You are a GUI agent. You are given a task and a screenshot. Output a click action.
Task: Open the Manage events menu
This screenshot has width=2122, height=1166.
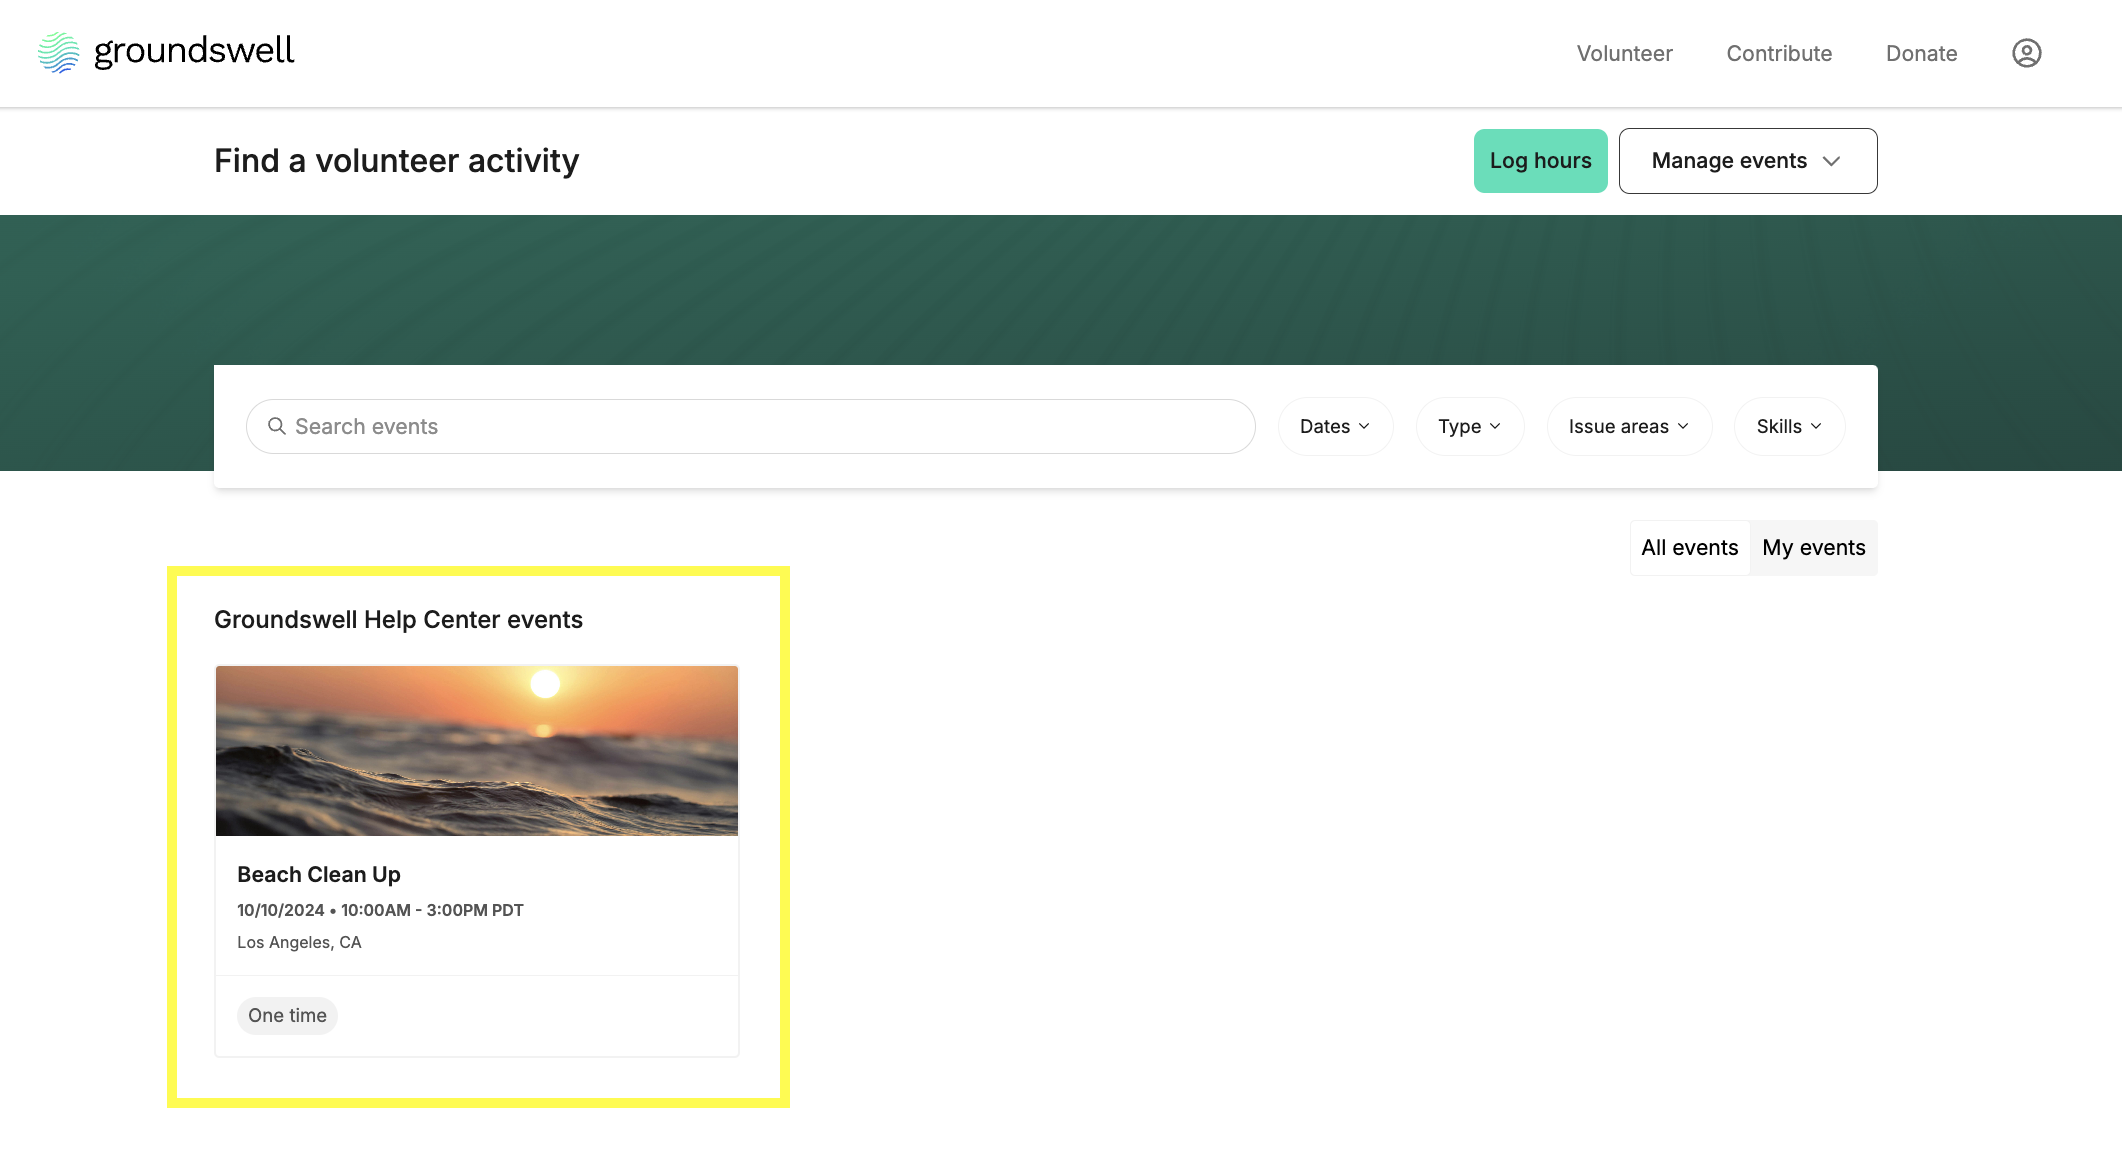[x=1730, y=161]
